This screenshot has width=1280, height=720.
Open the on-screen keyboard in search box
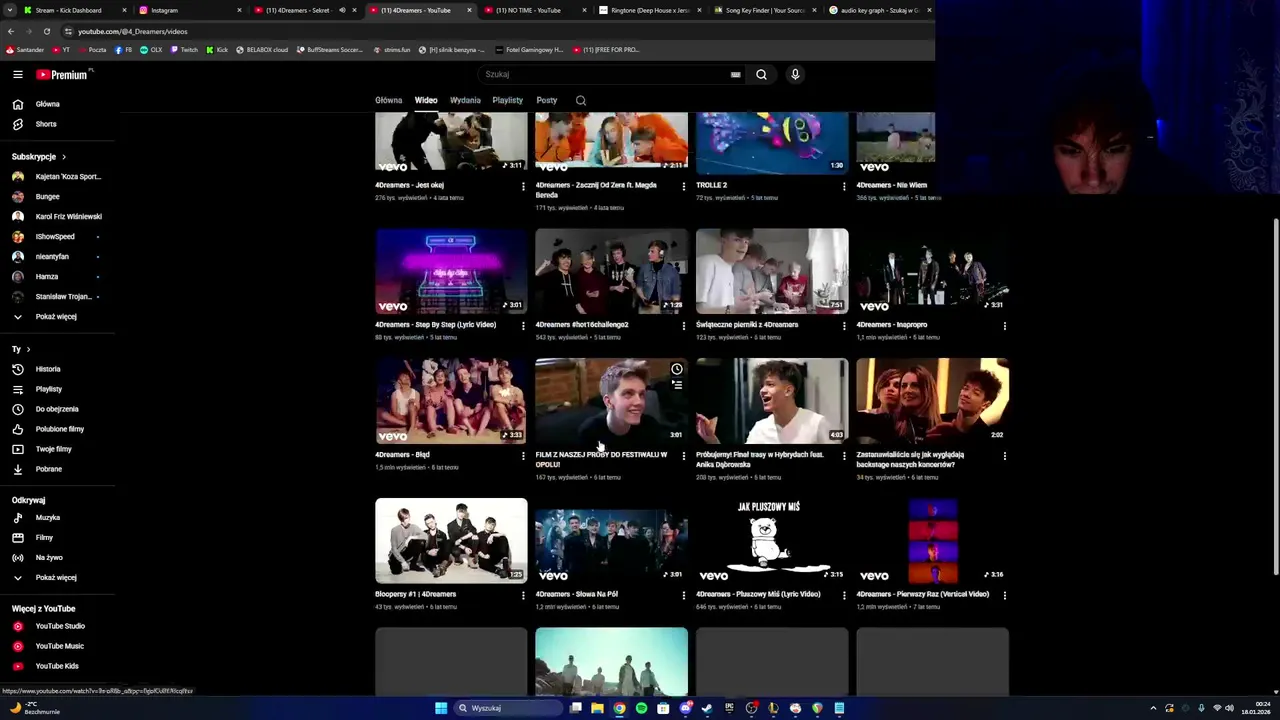pyautogui.click(x=735, y=74)
